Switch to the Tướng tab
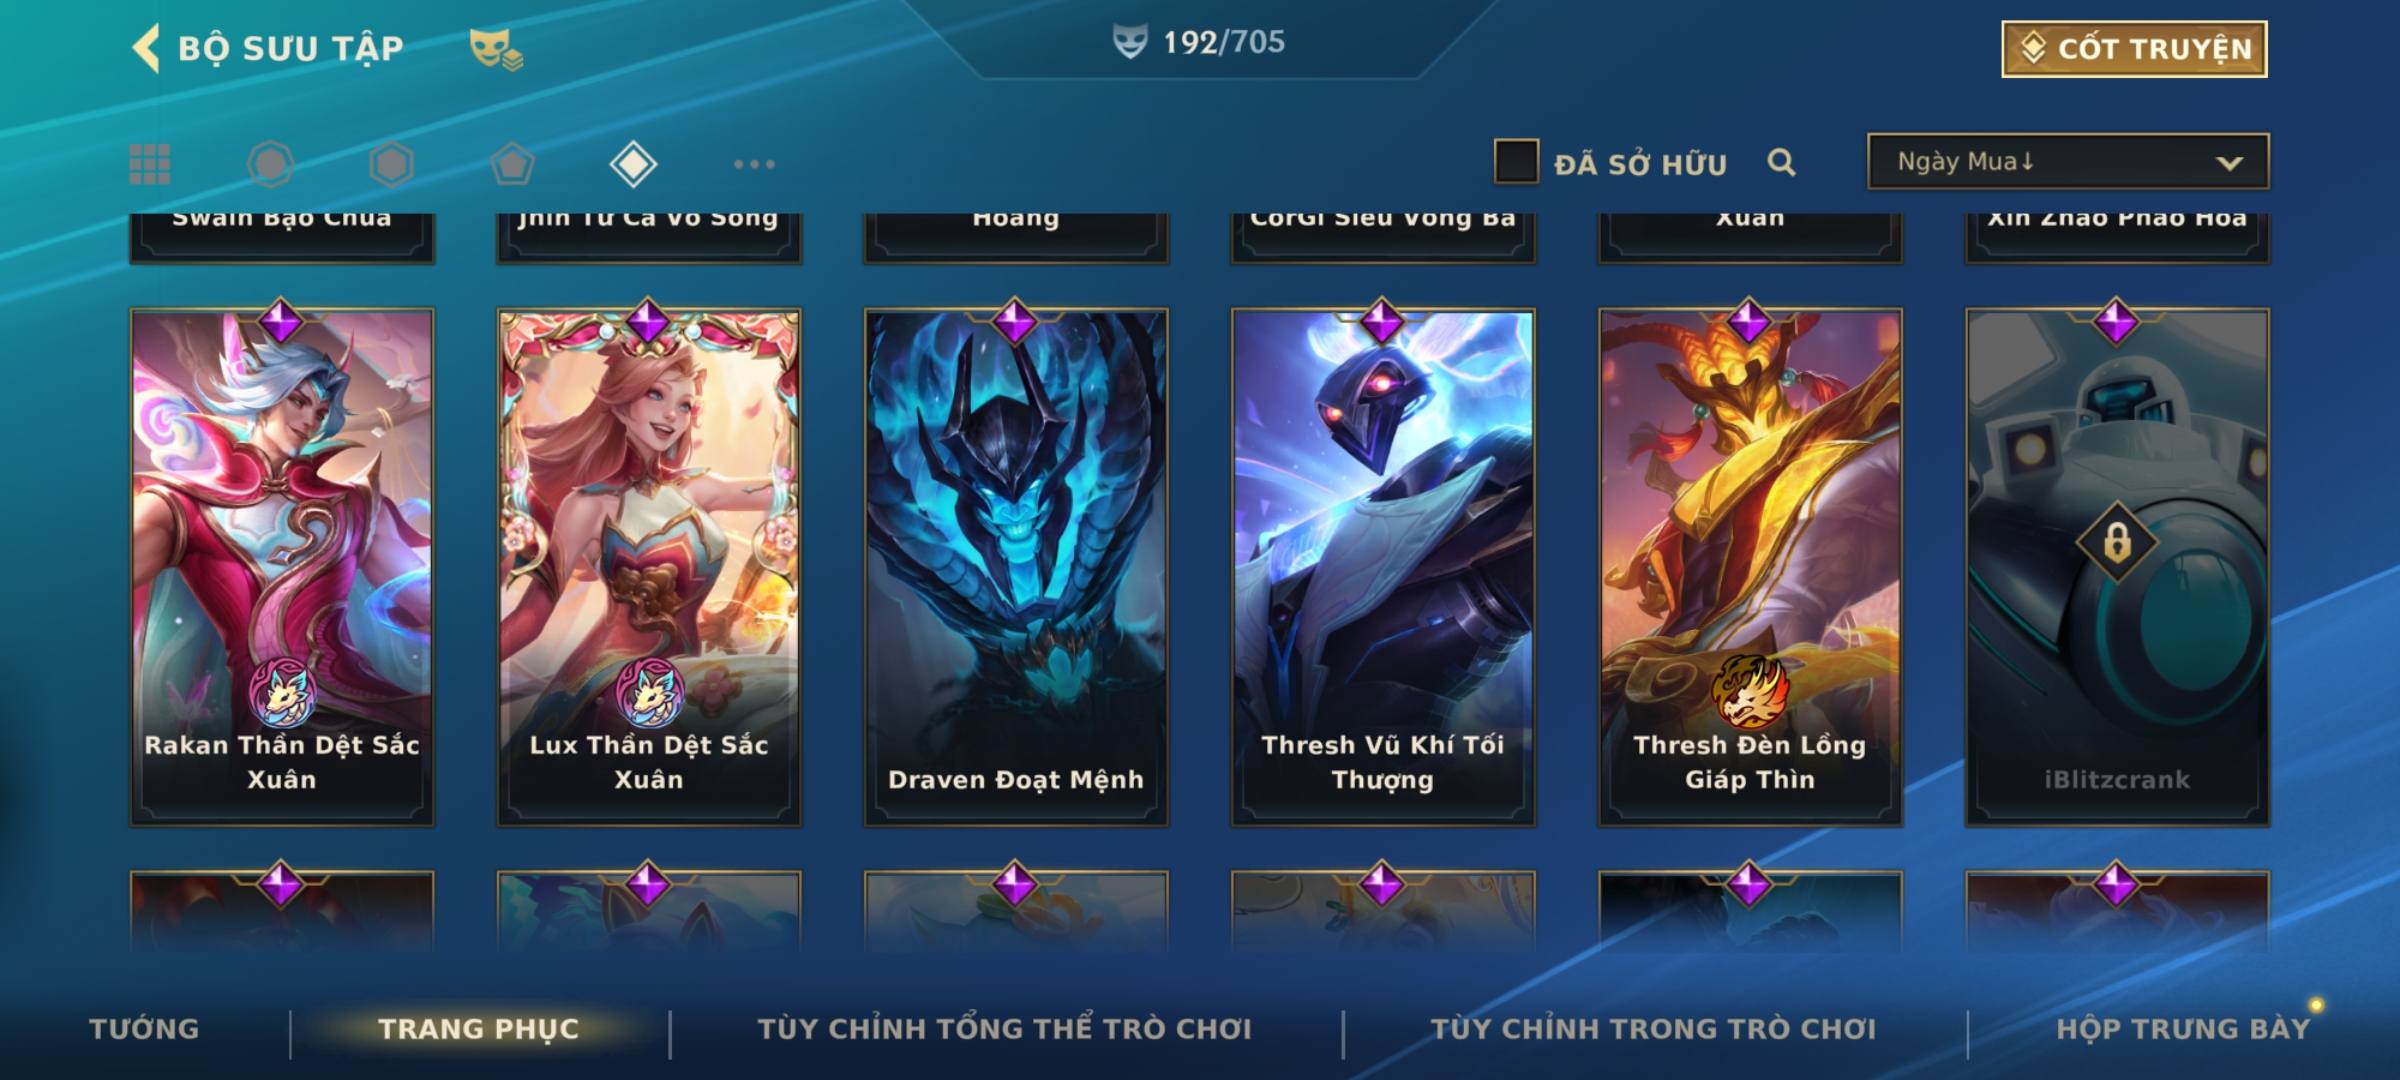Viewport: 2400px width, 1080px height. (144, 1029)
